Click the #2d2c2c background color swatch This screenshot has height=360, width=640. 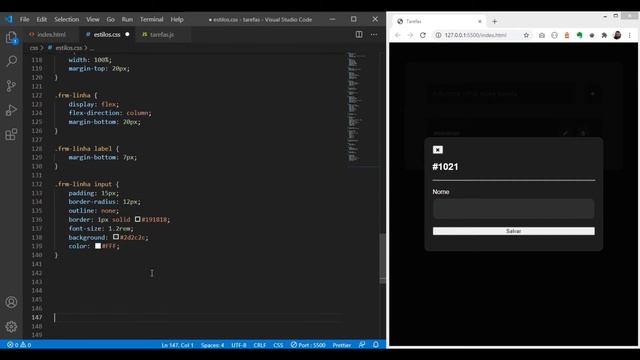116,237
